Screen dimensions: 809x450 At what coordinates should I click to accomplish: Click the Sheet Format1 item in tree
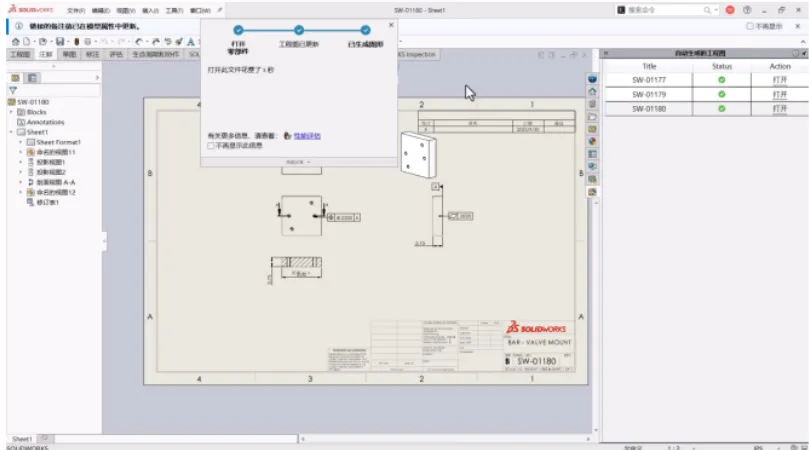click(x=58, y=142)
